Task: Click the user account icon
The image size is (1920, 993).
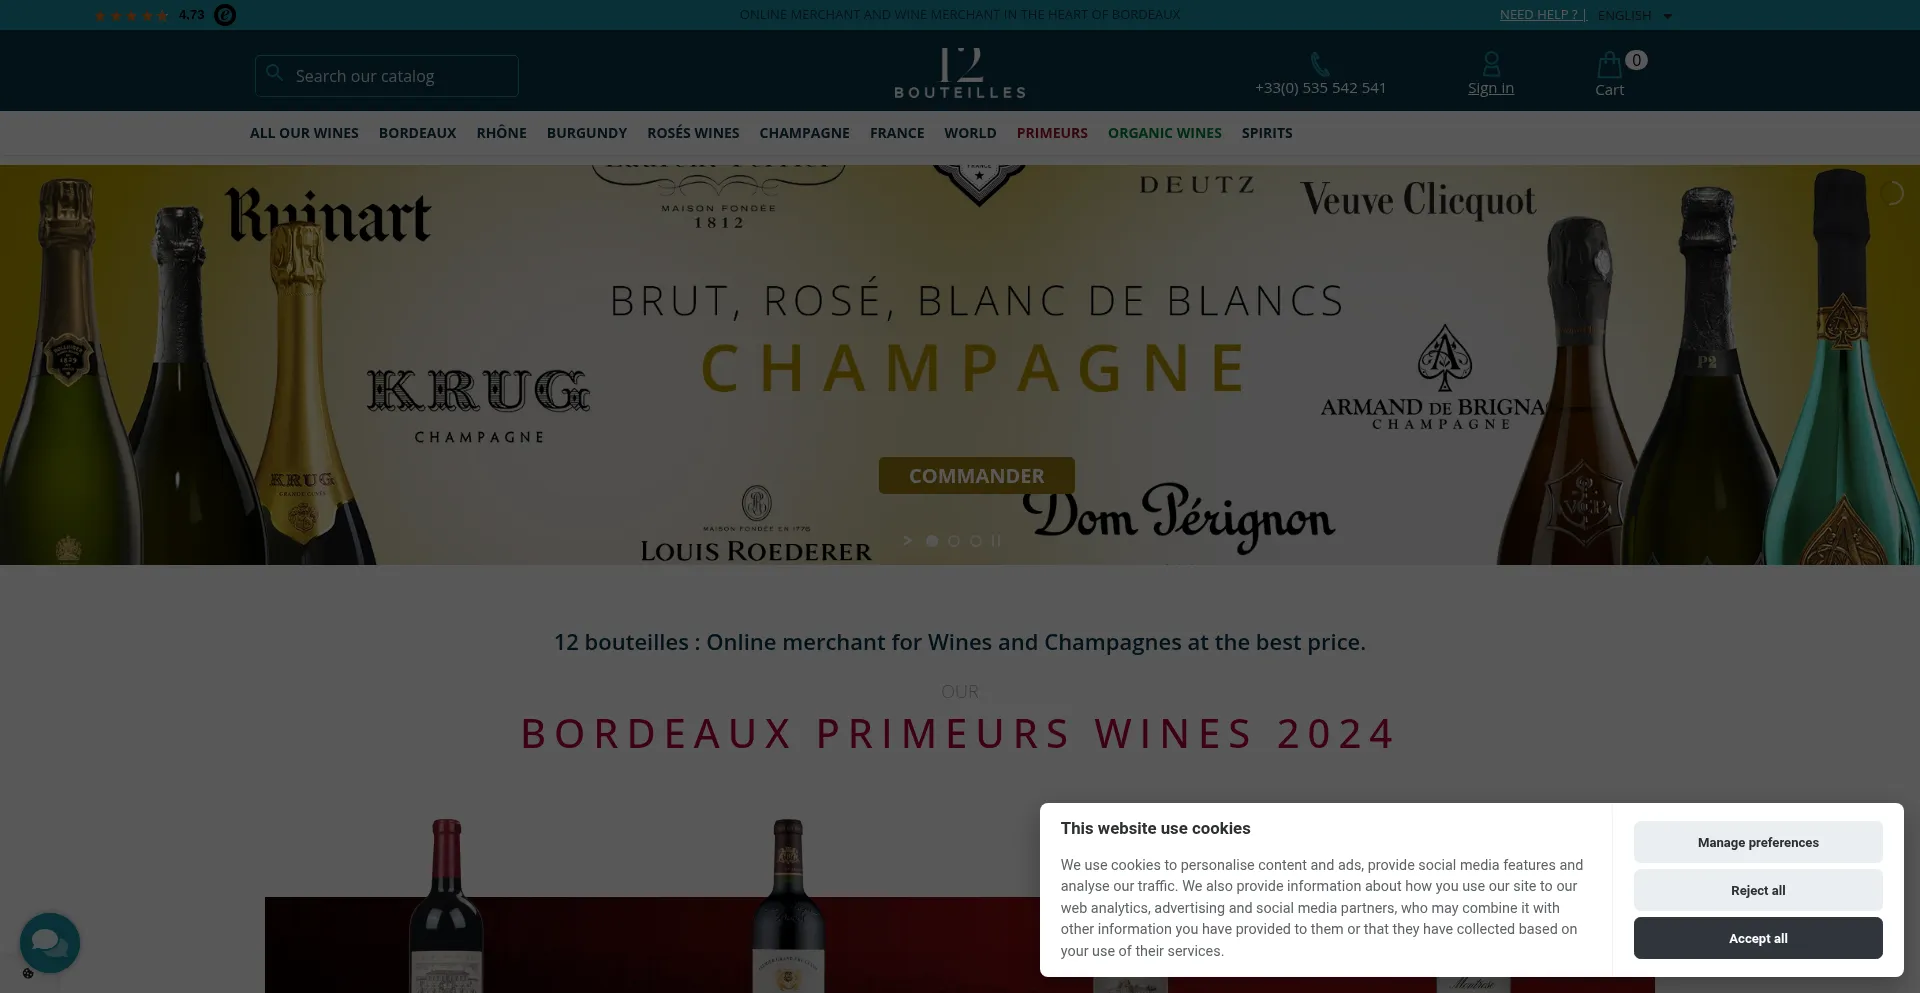Action: pos(1491,64)
